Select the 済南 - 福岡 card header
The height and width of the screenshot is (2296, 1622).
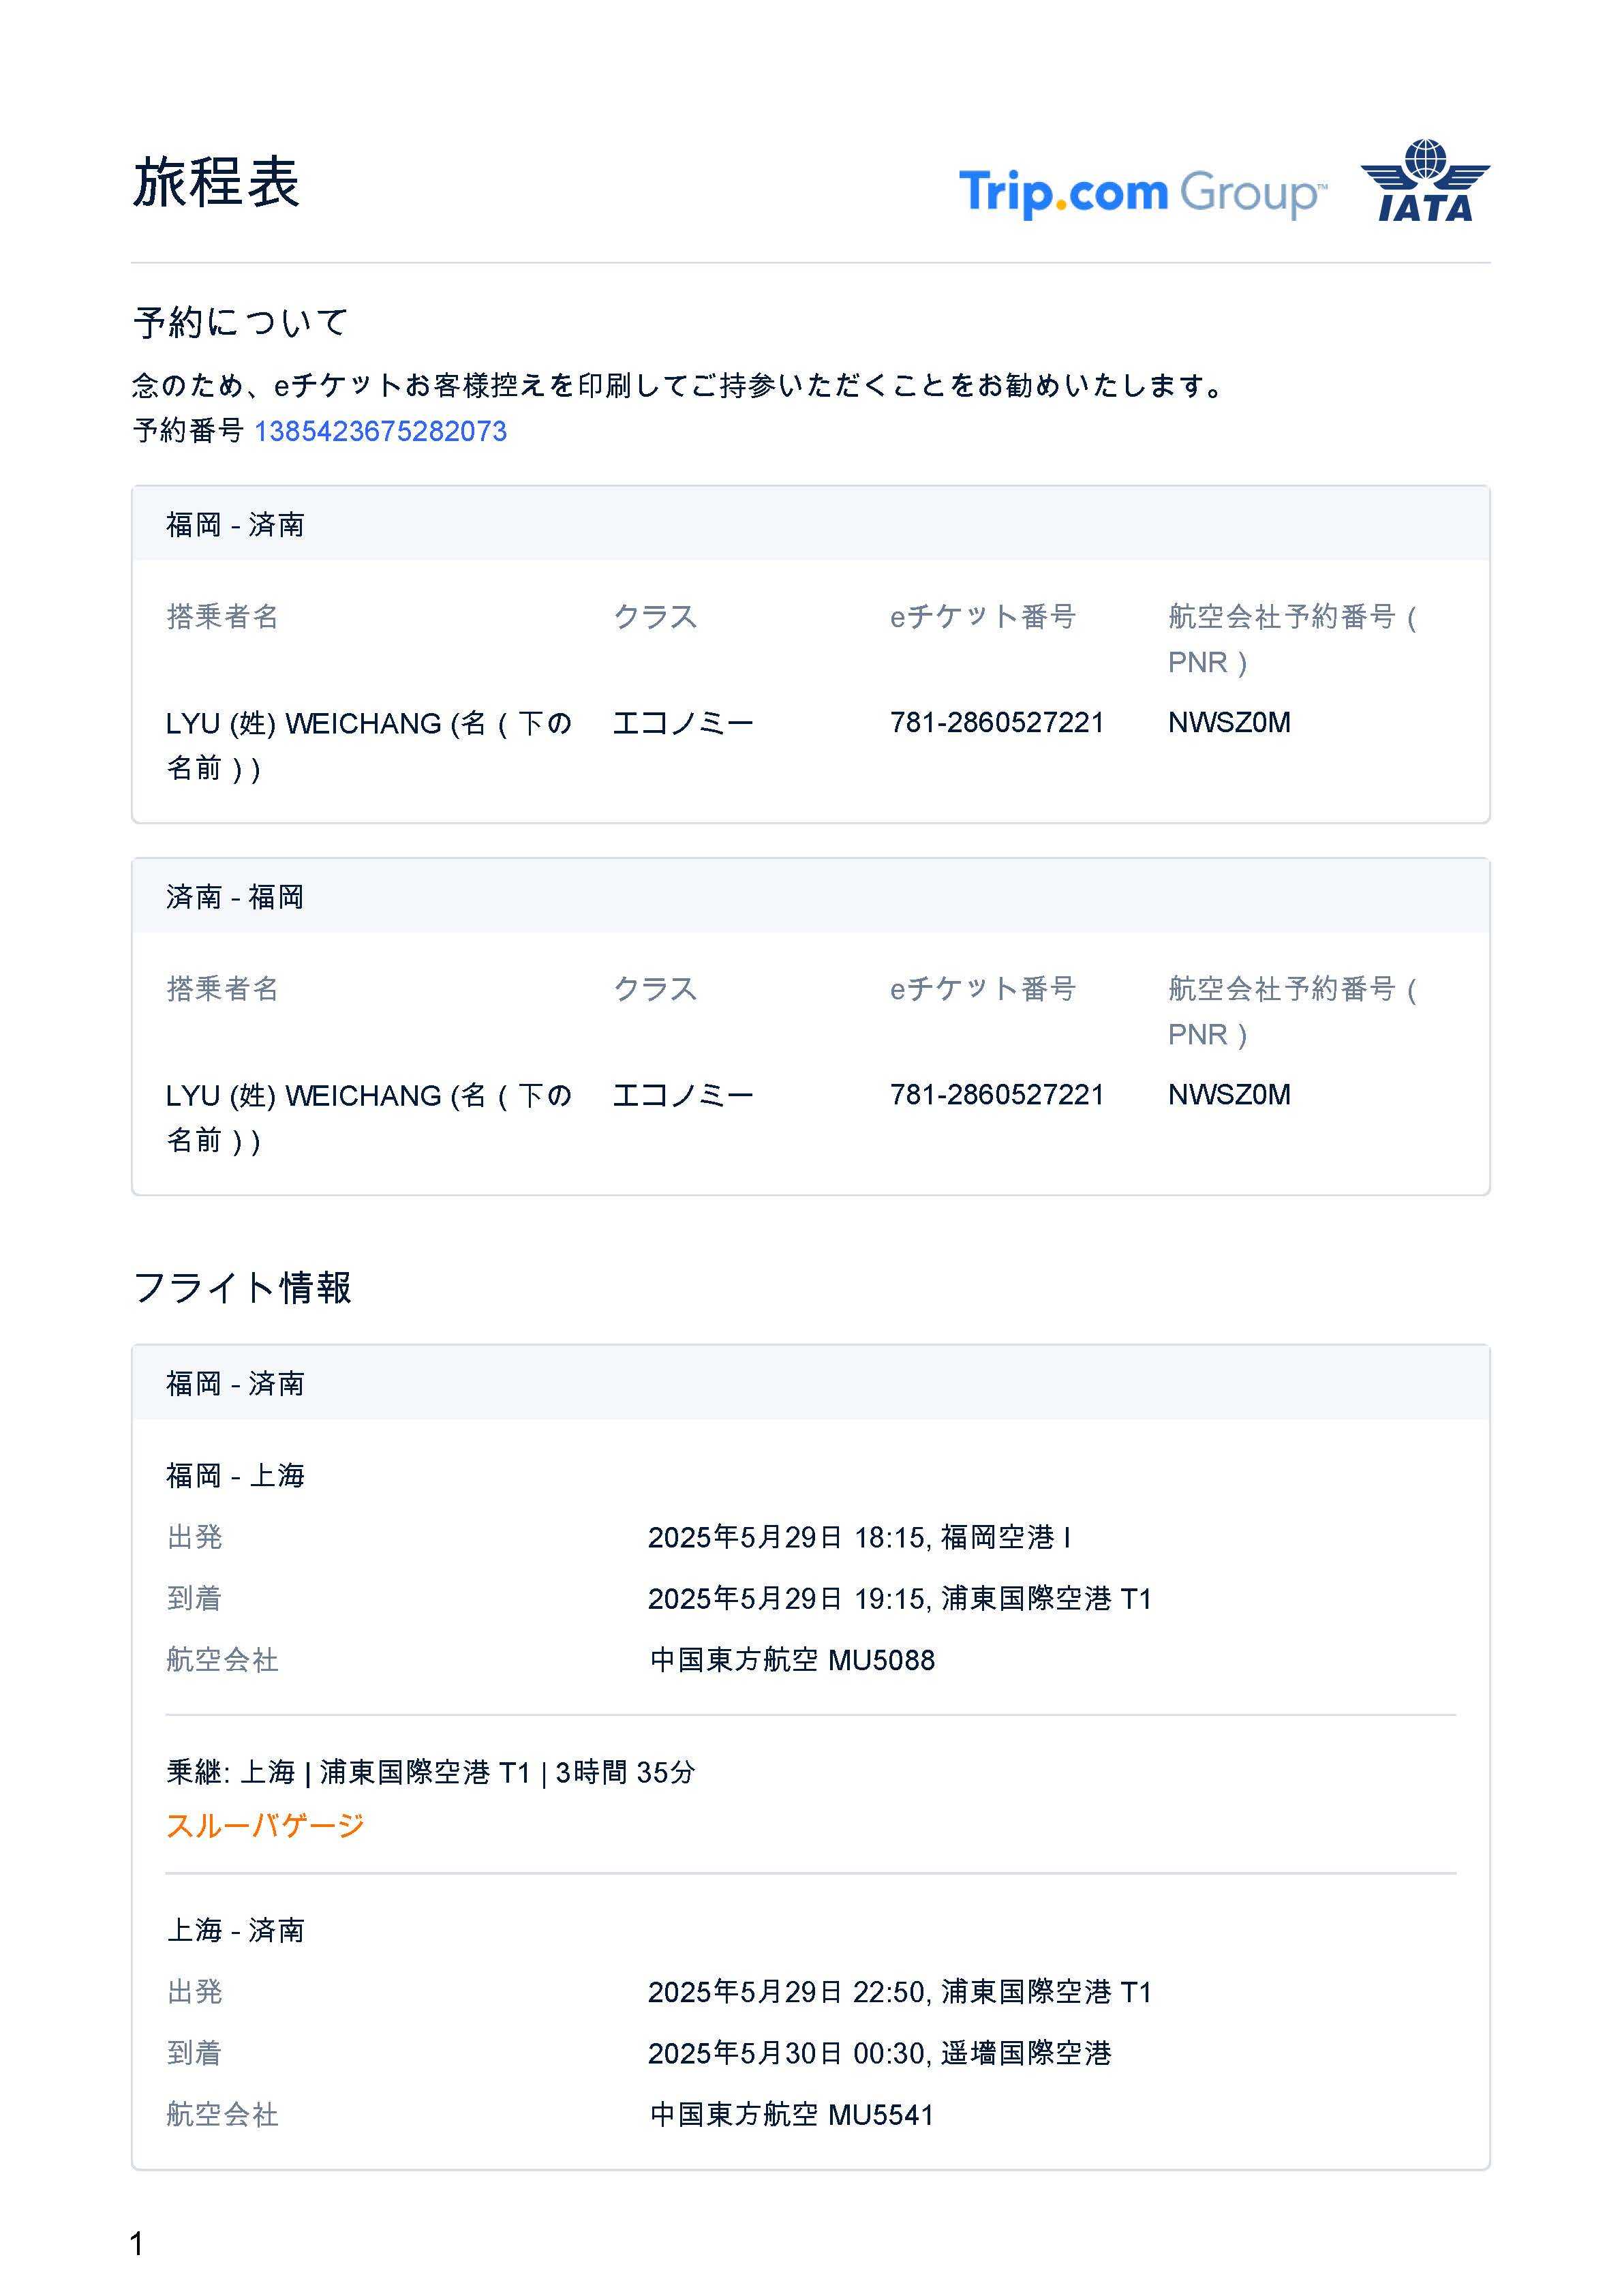pos(235,896)
